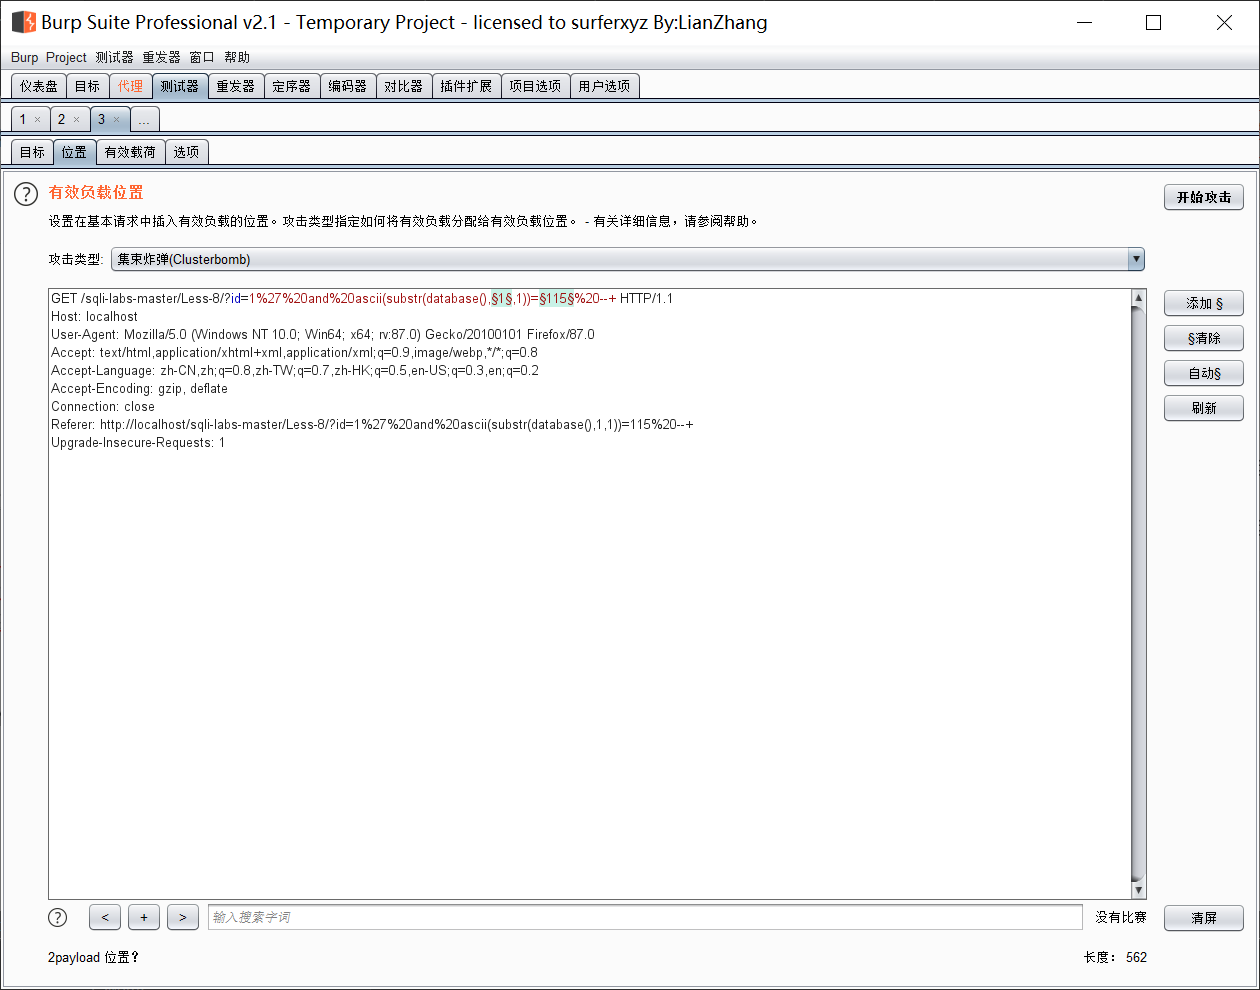This screenshot has width=1260, height=990.
Task: Switch to the 代理 tab
Action: [130, 86]
